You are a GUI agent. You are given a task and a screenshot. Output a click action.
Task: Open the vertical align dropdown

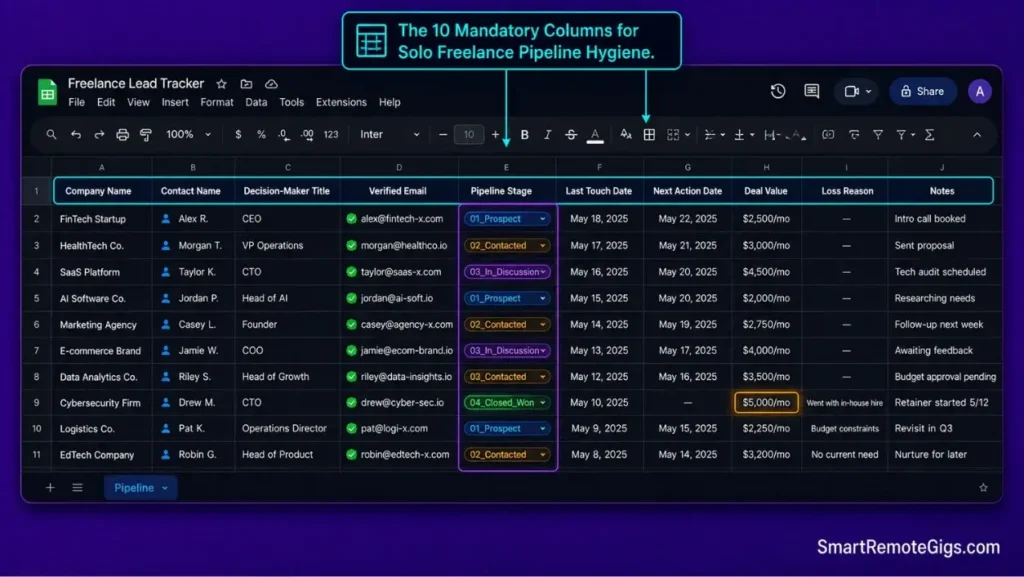point(744,134)
